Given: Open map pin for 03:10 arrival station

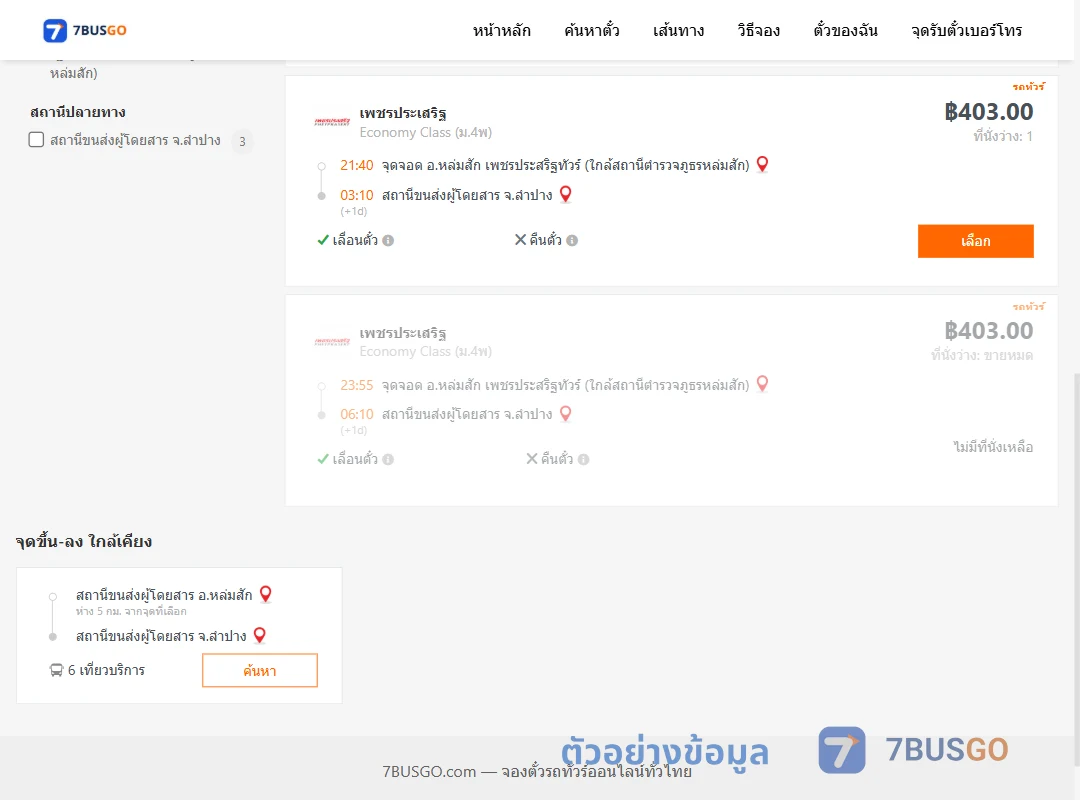Looking at the screenshot, I should (x=565, y=194).
